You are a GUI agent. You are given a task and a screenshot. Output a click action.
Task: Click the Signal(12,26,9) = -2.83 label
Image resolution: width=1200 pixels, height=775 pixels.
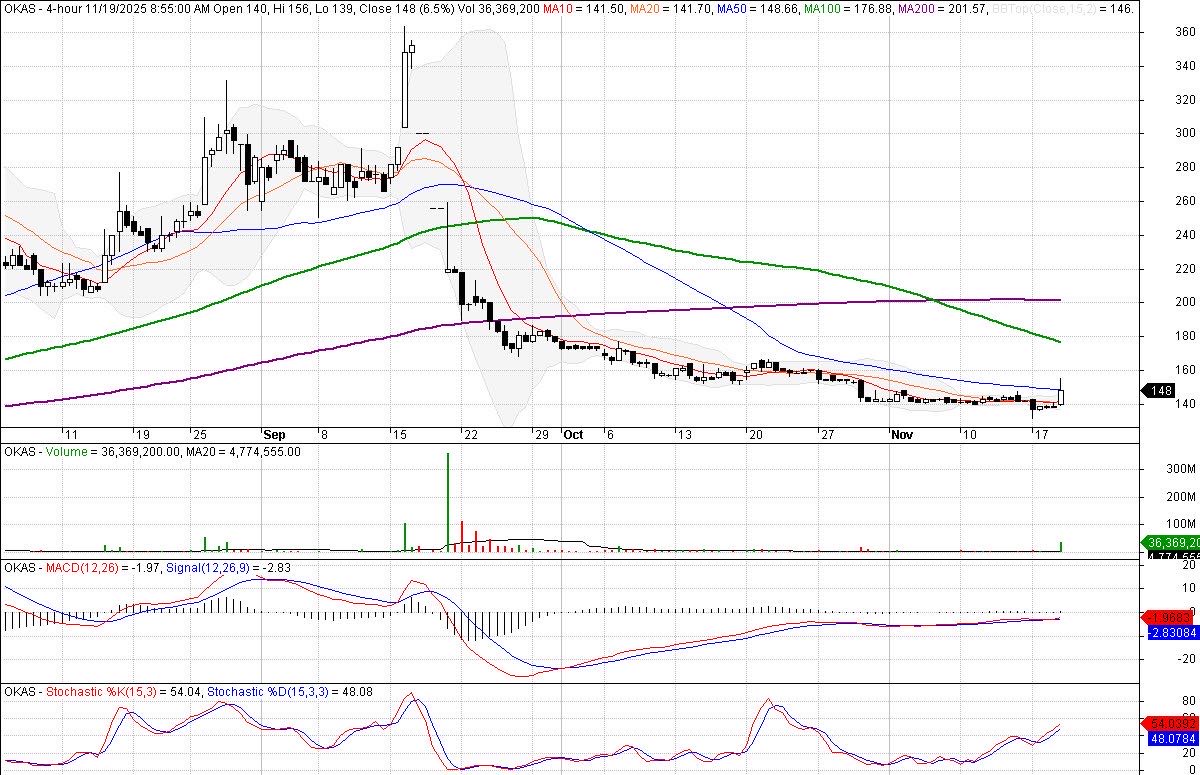(229, 568)
